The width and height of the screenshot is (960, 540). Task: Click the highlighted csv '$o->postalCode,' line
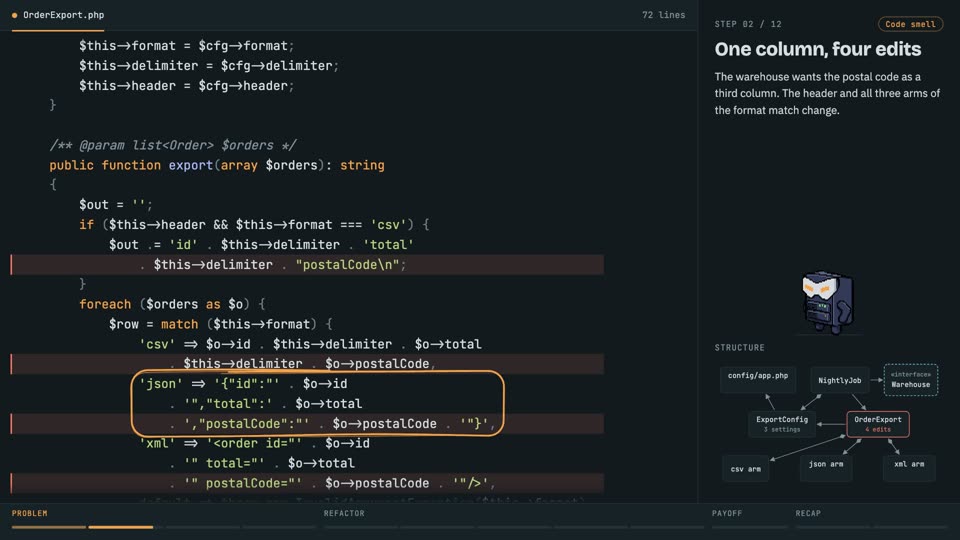[307, 364]
